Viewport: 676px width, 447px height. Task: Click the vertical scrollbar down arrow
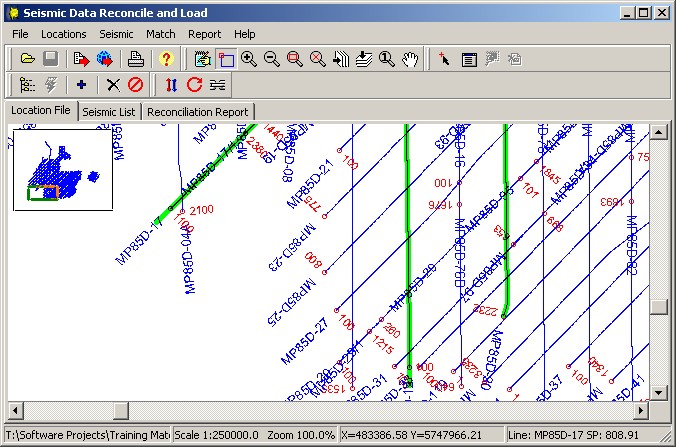coord(659,393)
